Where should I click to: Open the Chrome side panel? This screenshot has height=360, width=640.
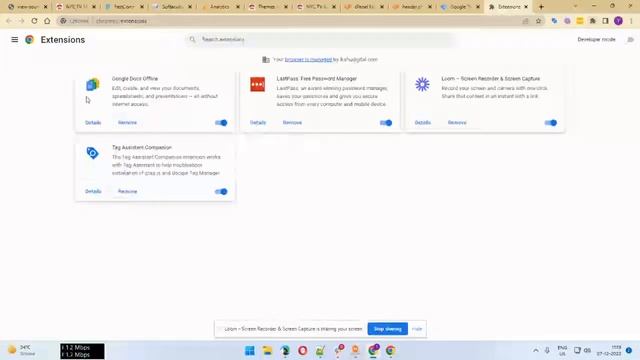(605, 21)
